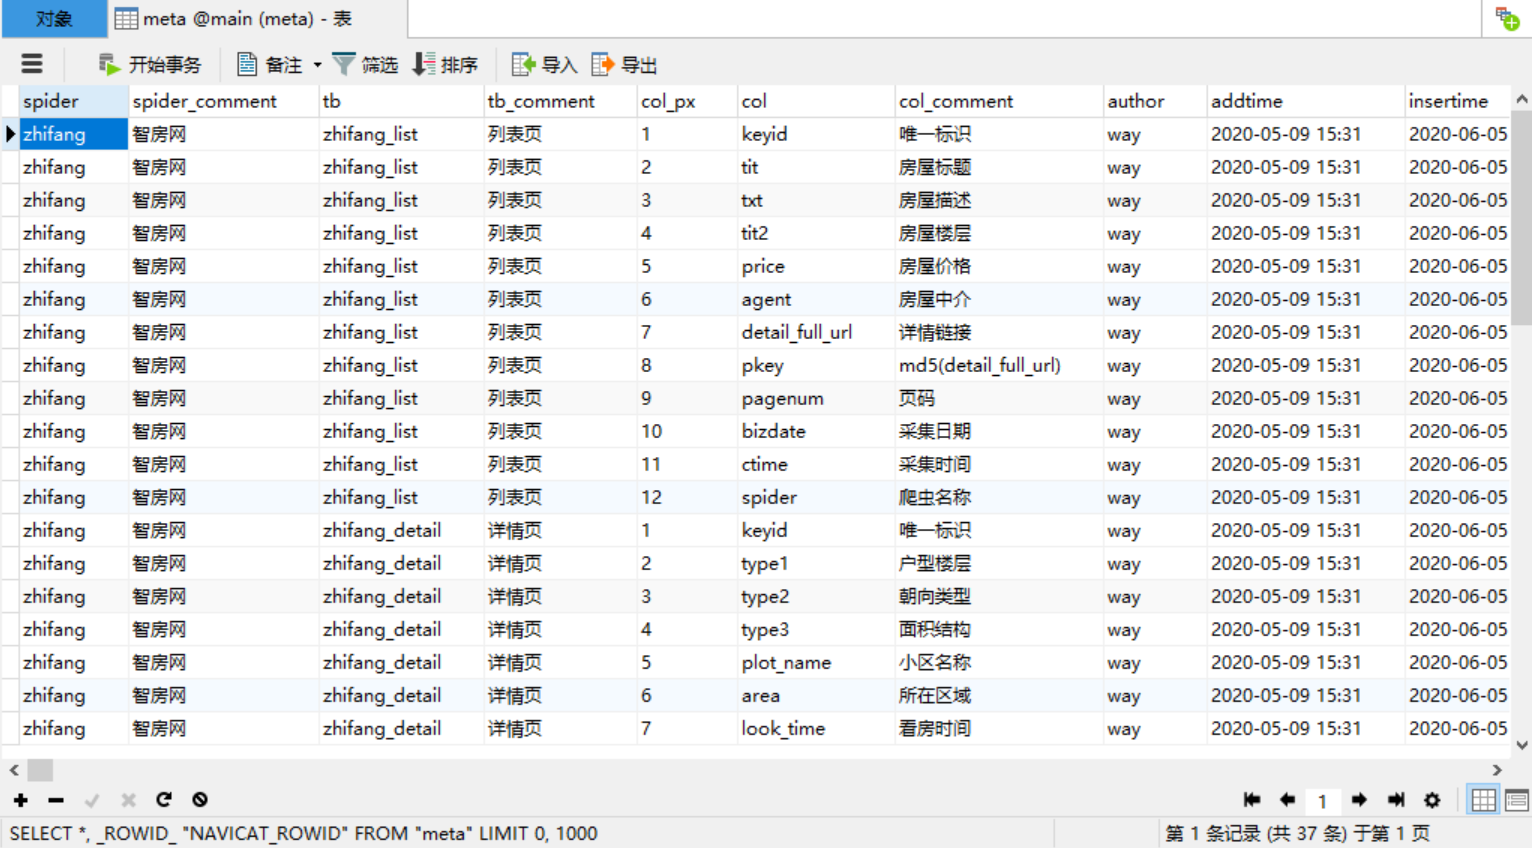Select the 'plot_name' cell

(x=816, y=662)
